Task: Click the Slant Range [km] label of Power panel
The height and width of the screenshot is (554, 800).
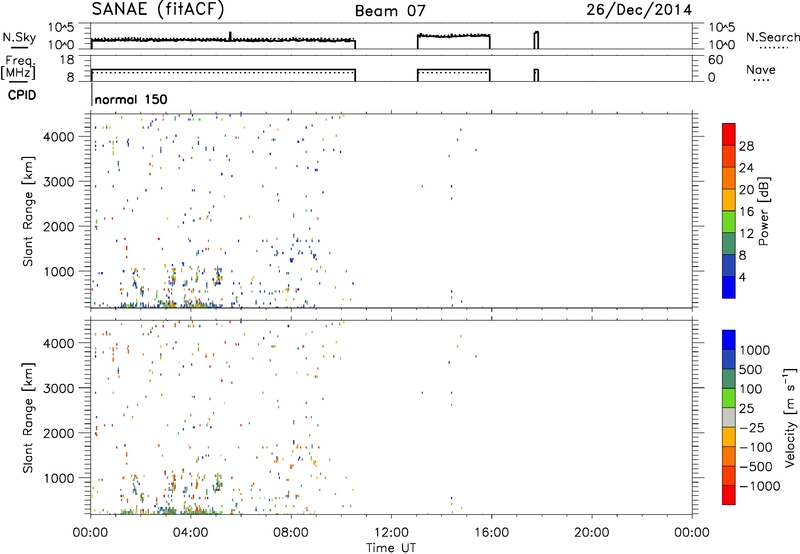Action: [x=28, y=211]
